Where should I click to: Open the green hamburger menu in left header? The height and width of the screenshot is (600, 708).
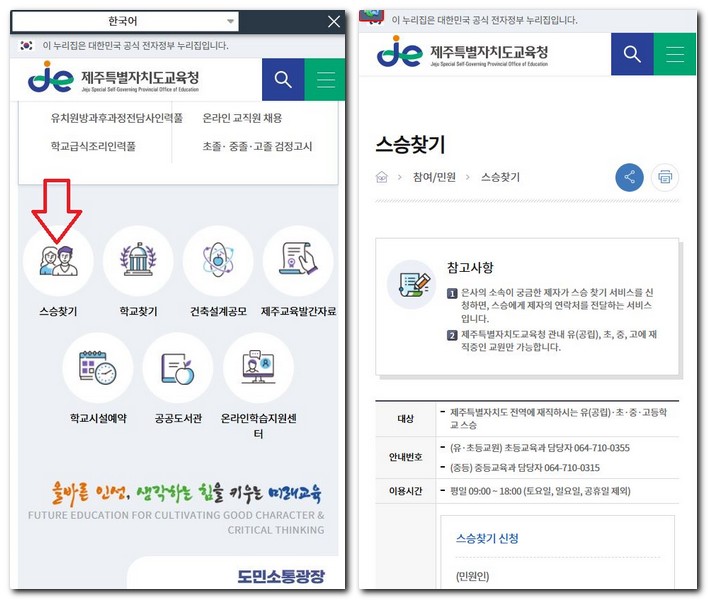click(x=325, y=80)
